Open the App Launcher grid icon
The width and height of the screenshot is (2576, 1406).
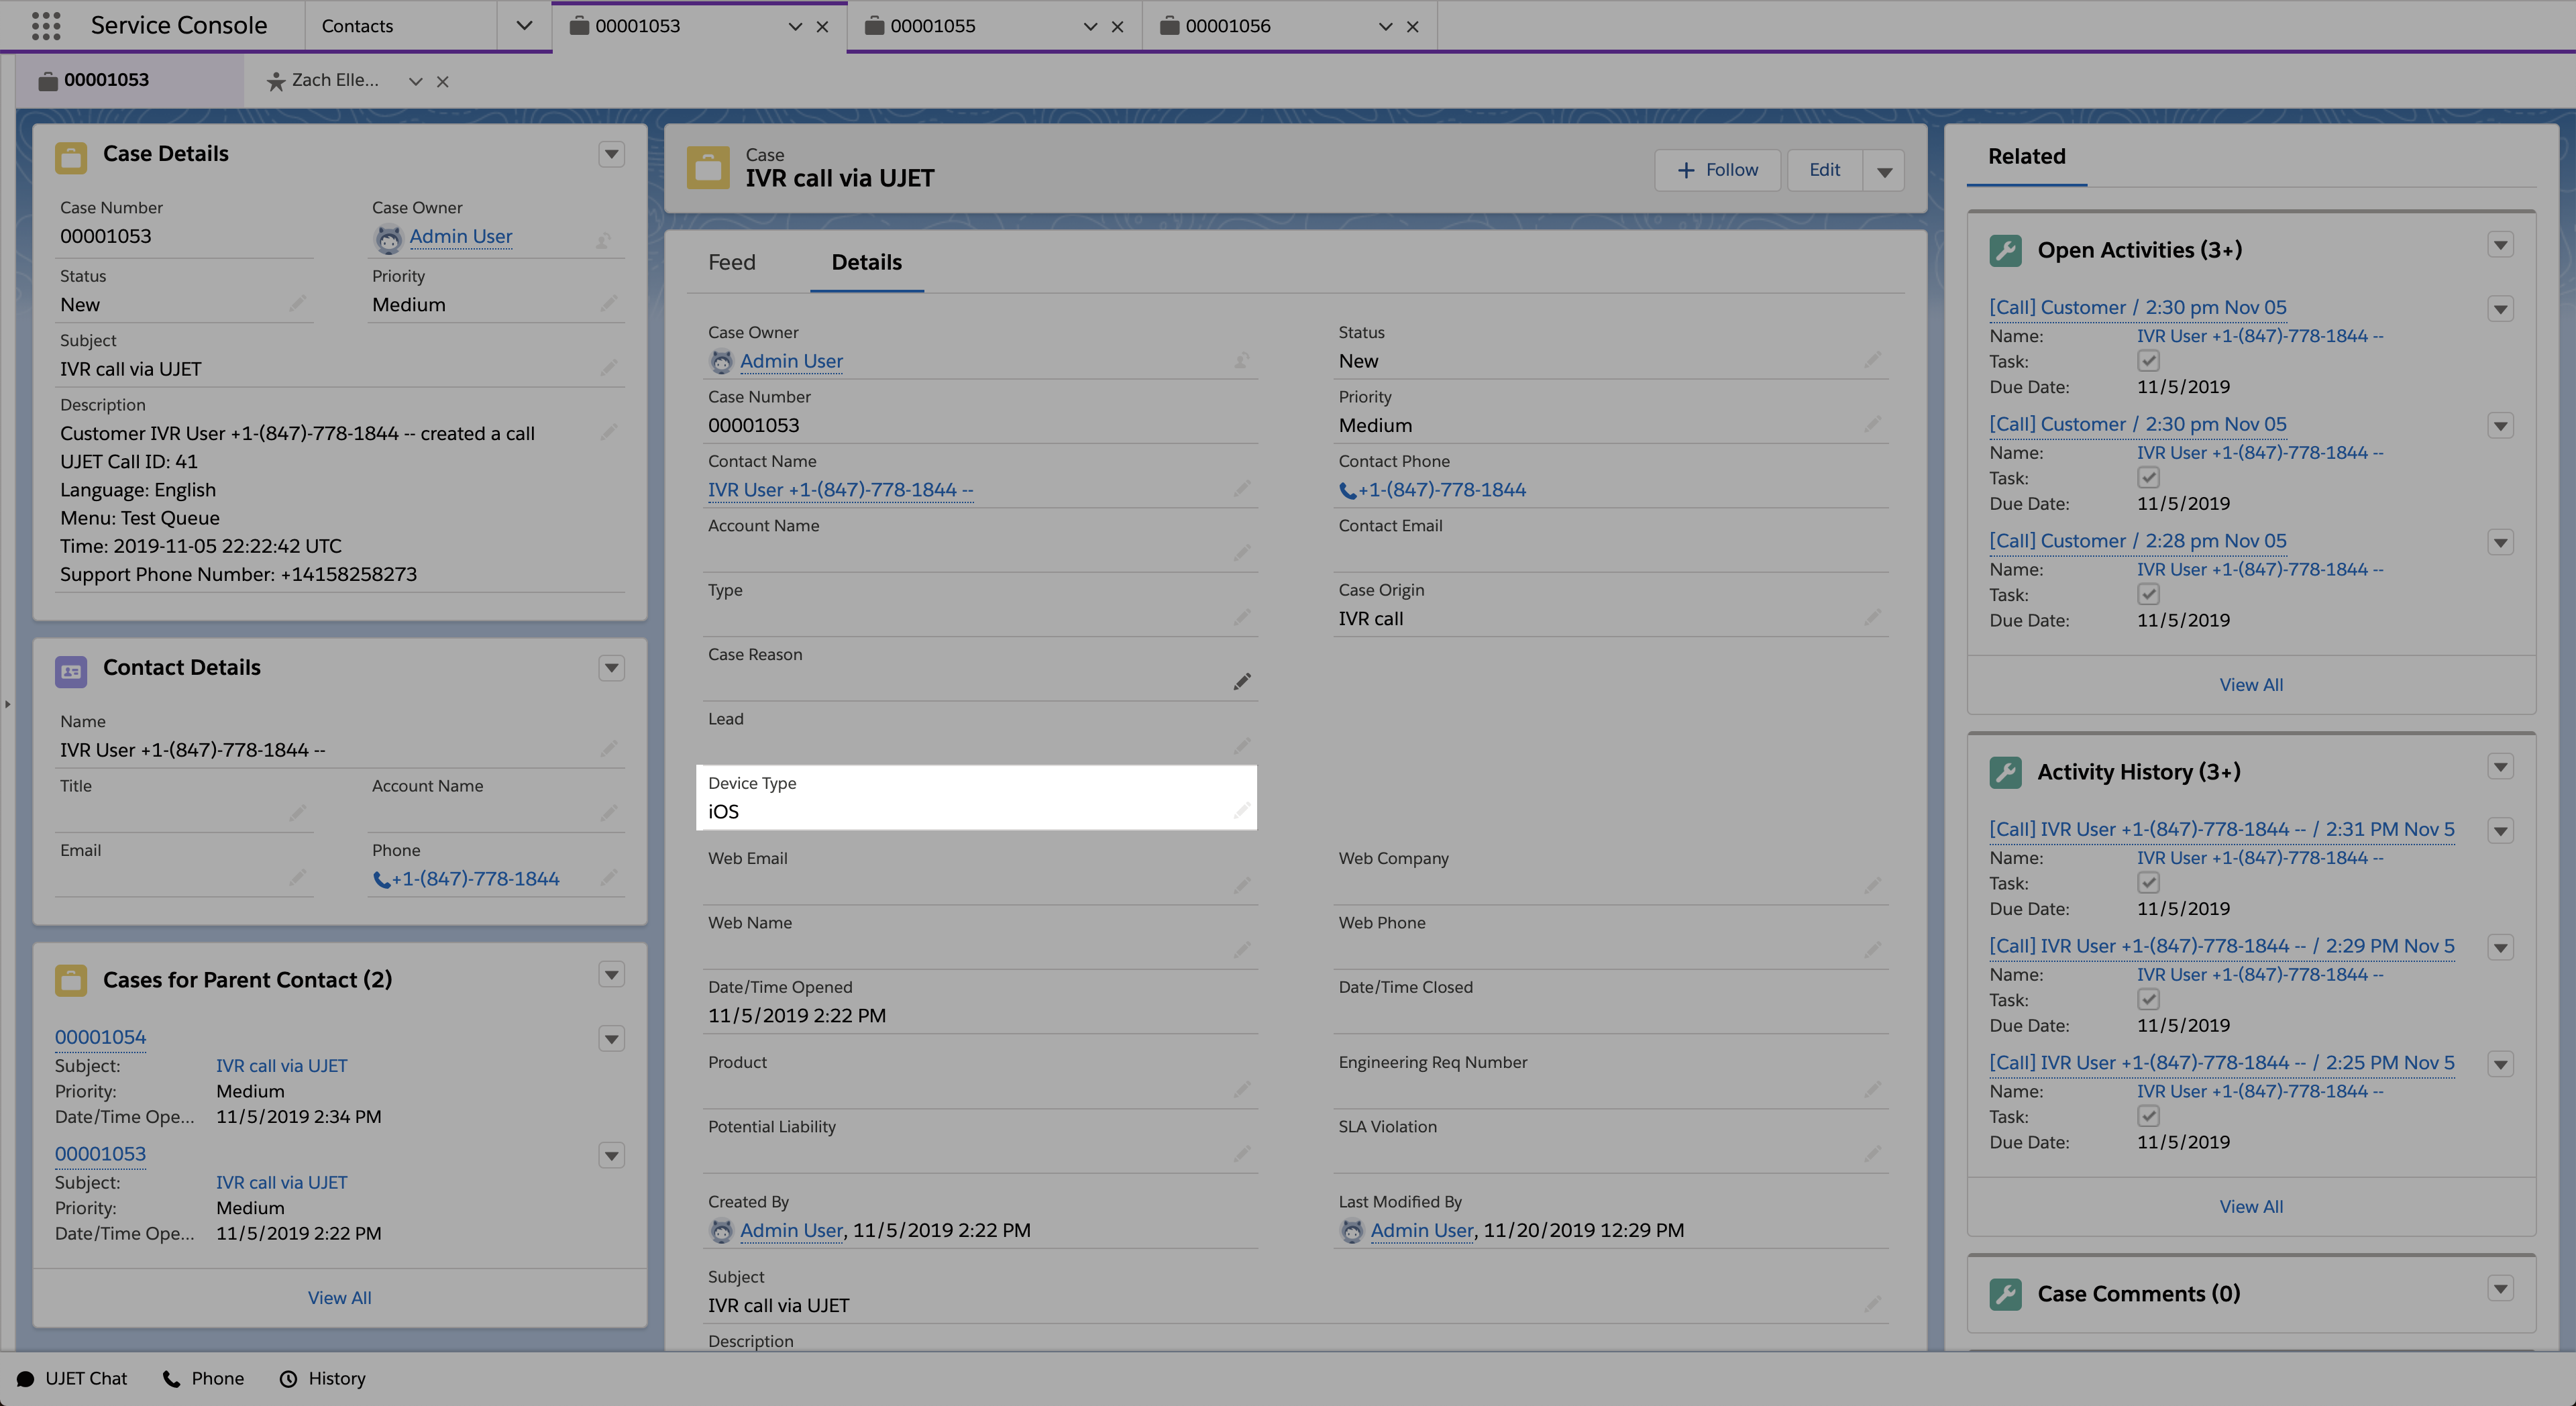(x=46, y=26)
